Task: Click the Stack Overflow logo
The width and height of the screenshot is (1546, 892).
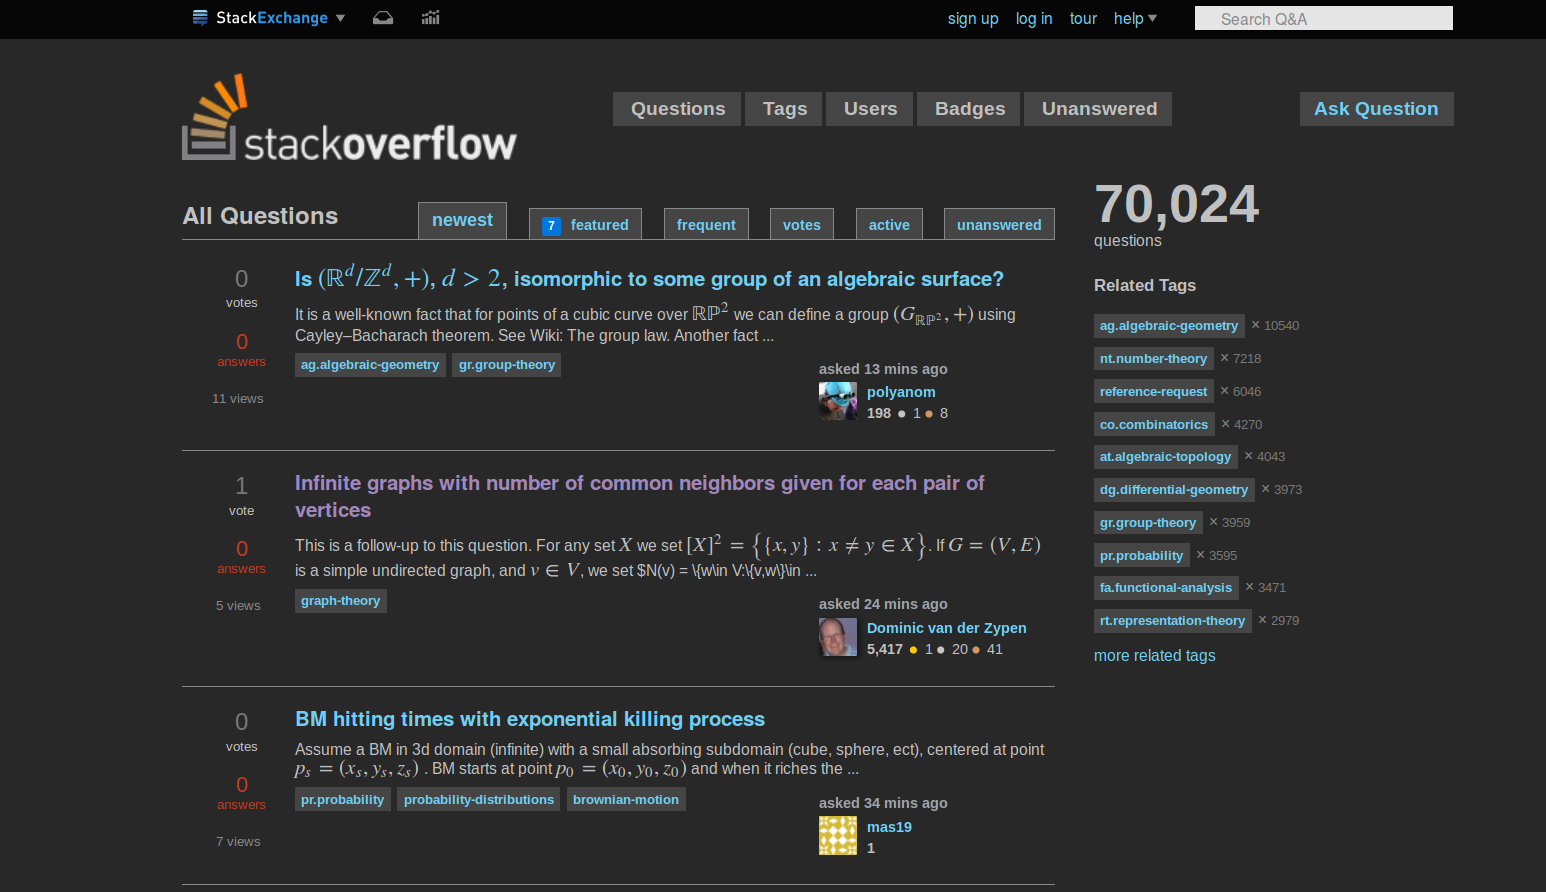Action: pos(349,117)
